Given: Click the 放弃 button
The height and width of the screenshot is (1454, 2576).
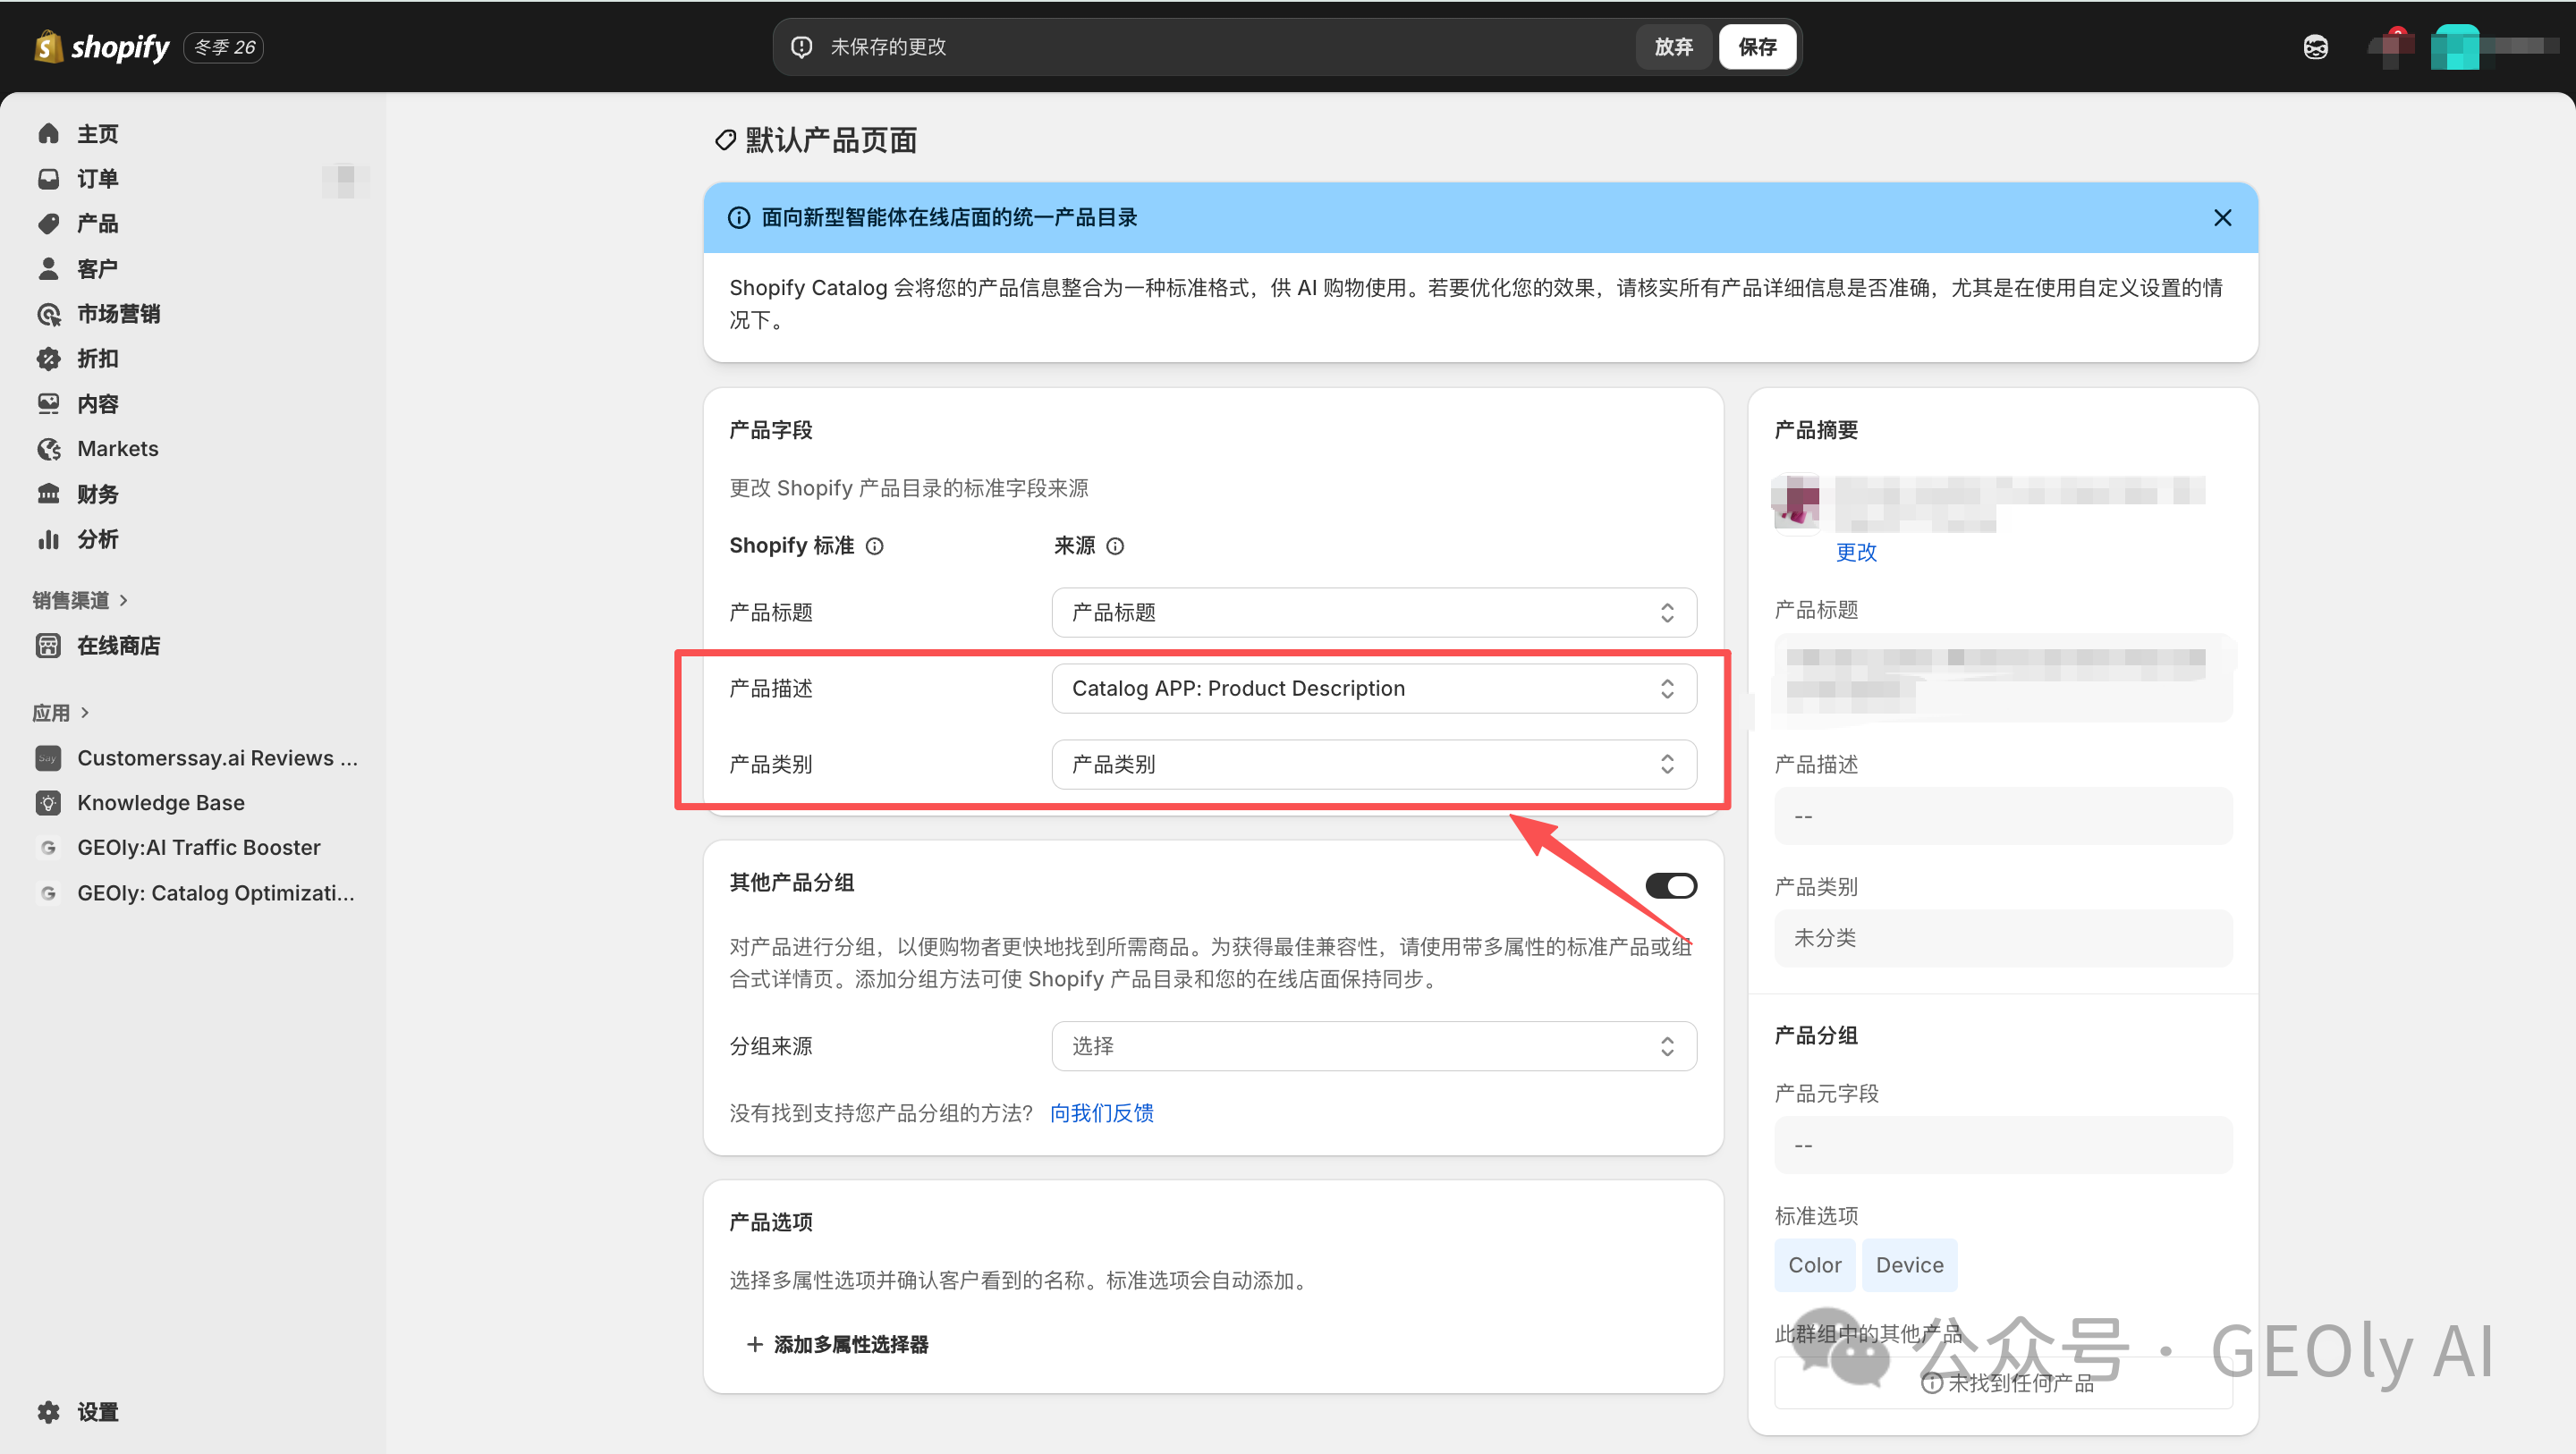Looking at the screenshot, I should (1673, 47).
